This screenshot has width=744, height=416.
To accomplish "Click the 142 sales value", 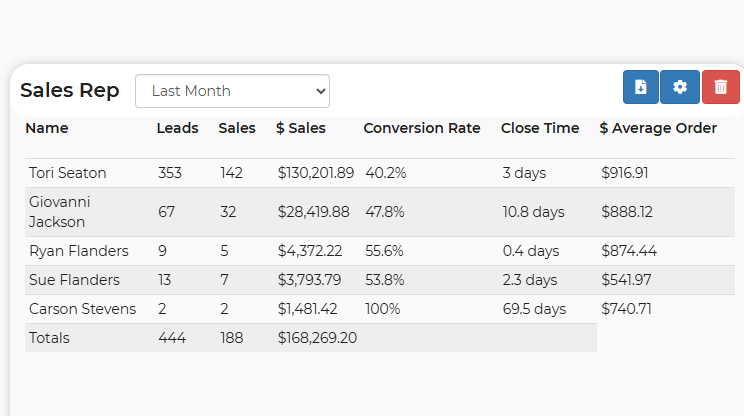I will click(x=232, y=173).
